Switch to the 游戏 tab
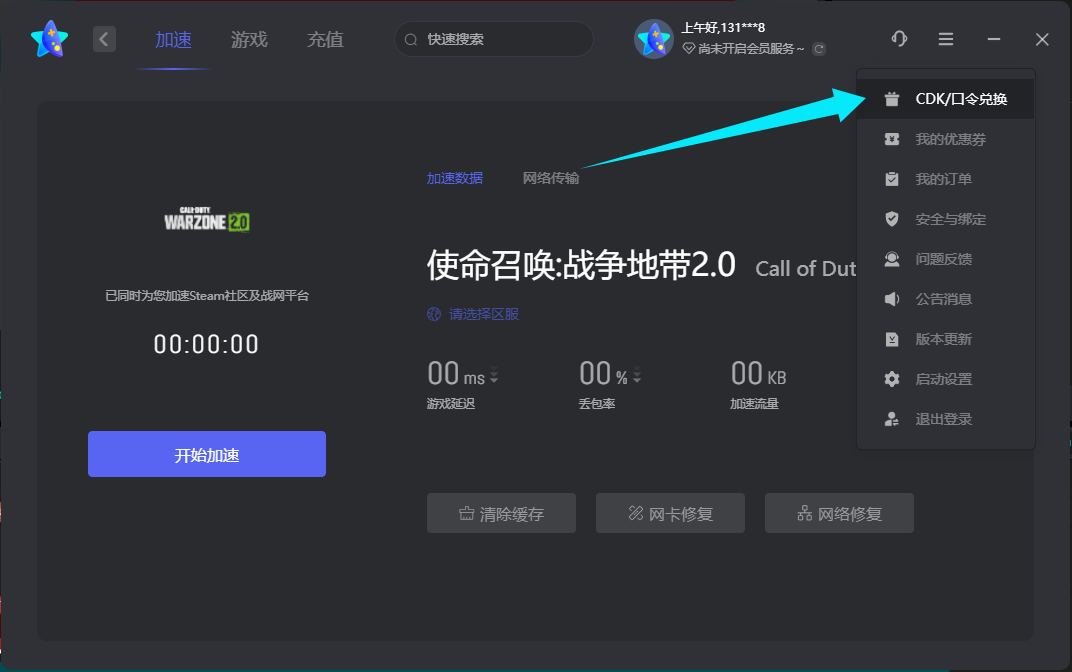This screenshot has width=1072, height=672. tap(249, 40)
